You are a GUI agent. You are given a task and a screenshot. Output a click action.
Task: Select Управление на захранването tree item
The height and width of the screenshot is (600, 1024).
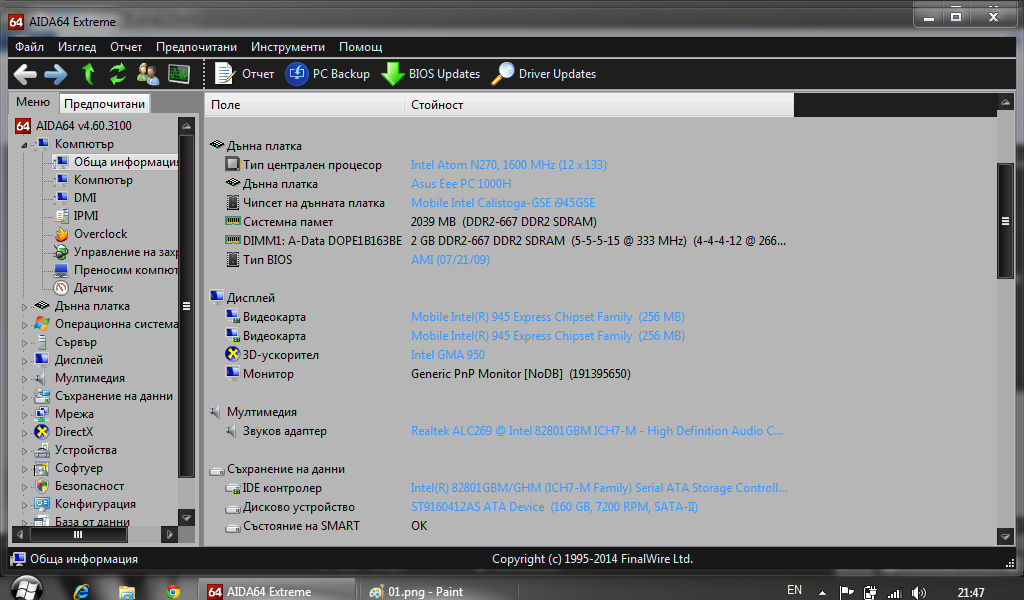click(125, 252)
